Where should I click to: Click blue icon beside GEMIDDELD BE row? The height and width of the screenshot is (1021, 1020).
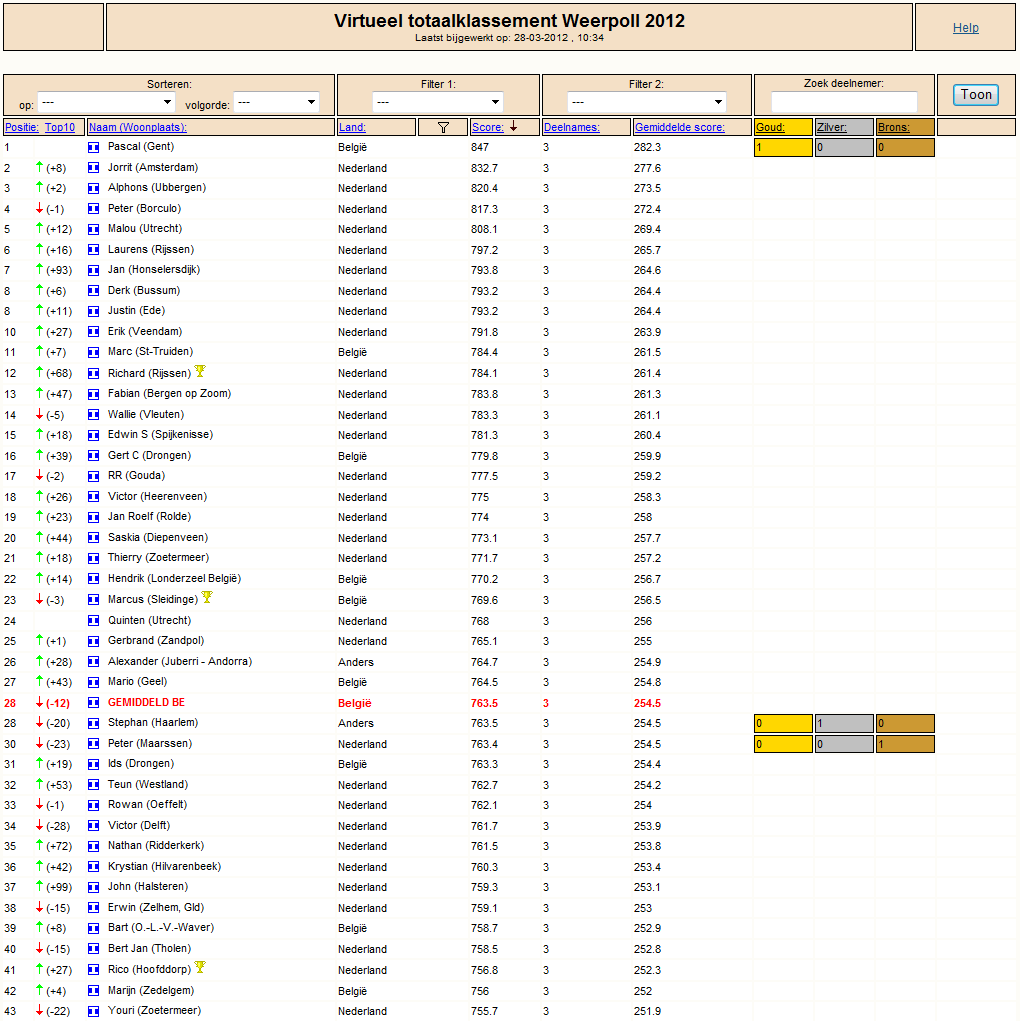tap(94, 703)
